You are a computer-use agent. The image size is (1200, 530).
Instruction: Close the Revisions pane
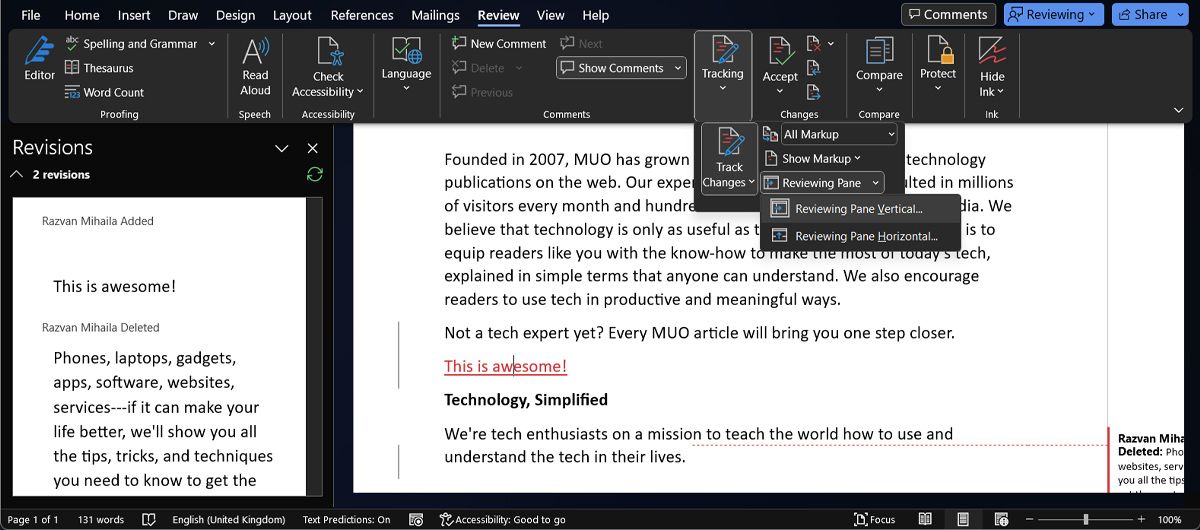[312, 148]
